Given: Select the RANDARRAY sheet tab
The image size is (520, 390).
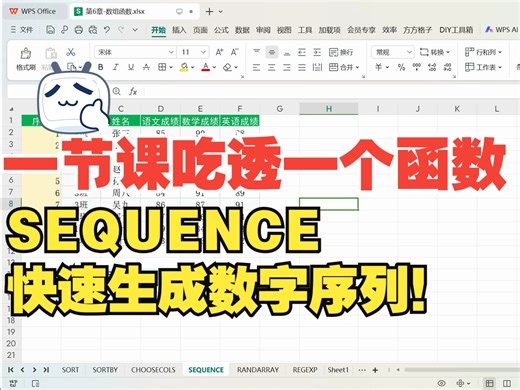Looking at the screenshot, I should click(x=258, y=370).
